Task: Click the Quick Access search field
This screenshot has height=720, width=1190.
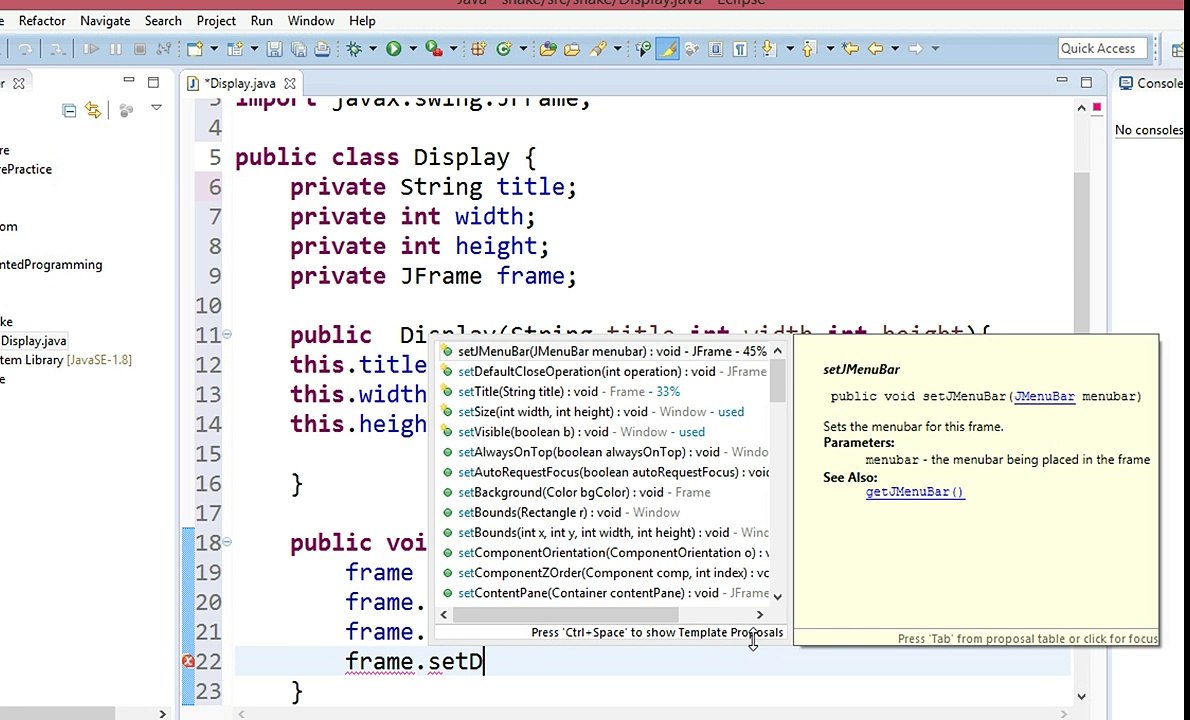Action: (1102, 49)
